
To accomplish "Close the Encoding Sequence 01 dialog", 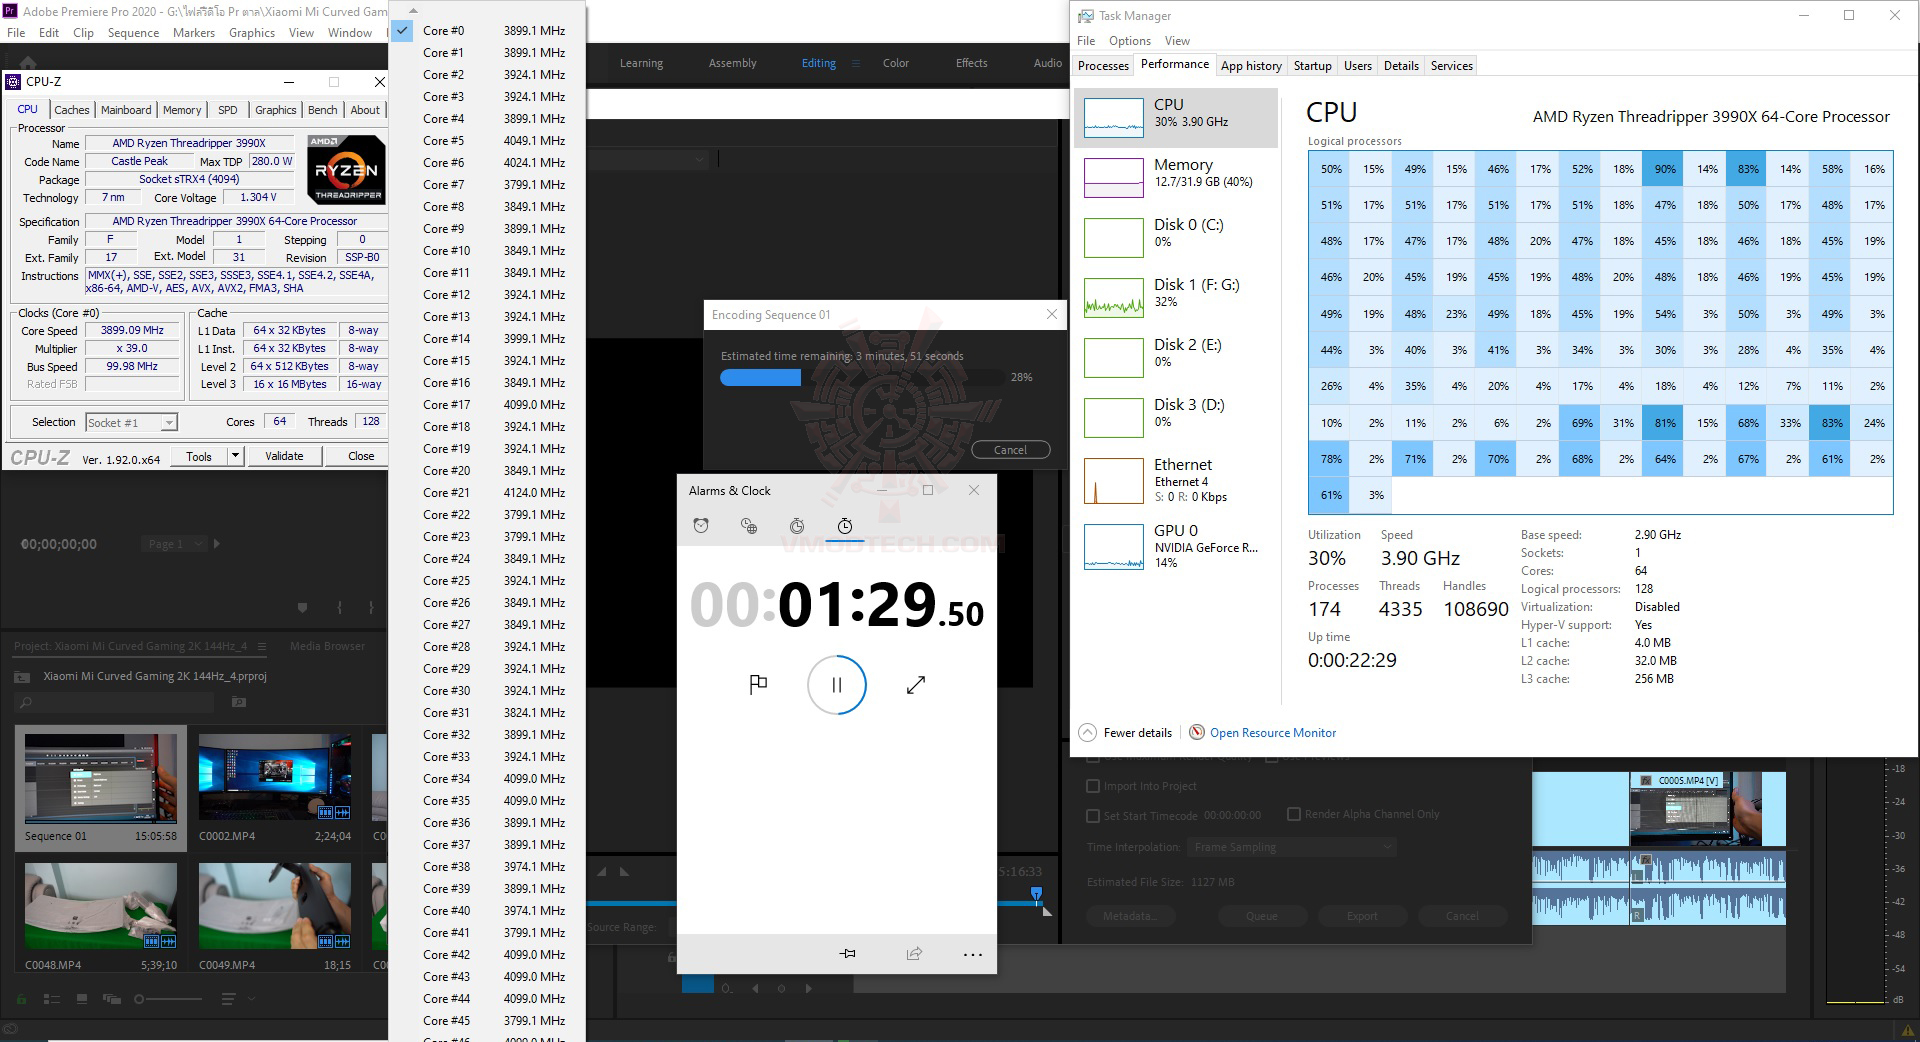I will tap(1052, 314).
